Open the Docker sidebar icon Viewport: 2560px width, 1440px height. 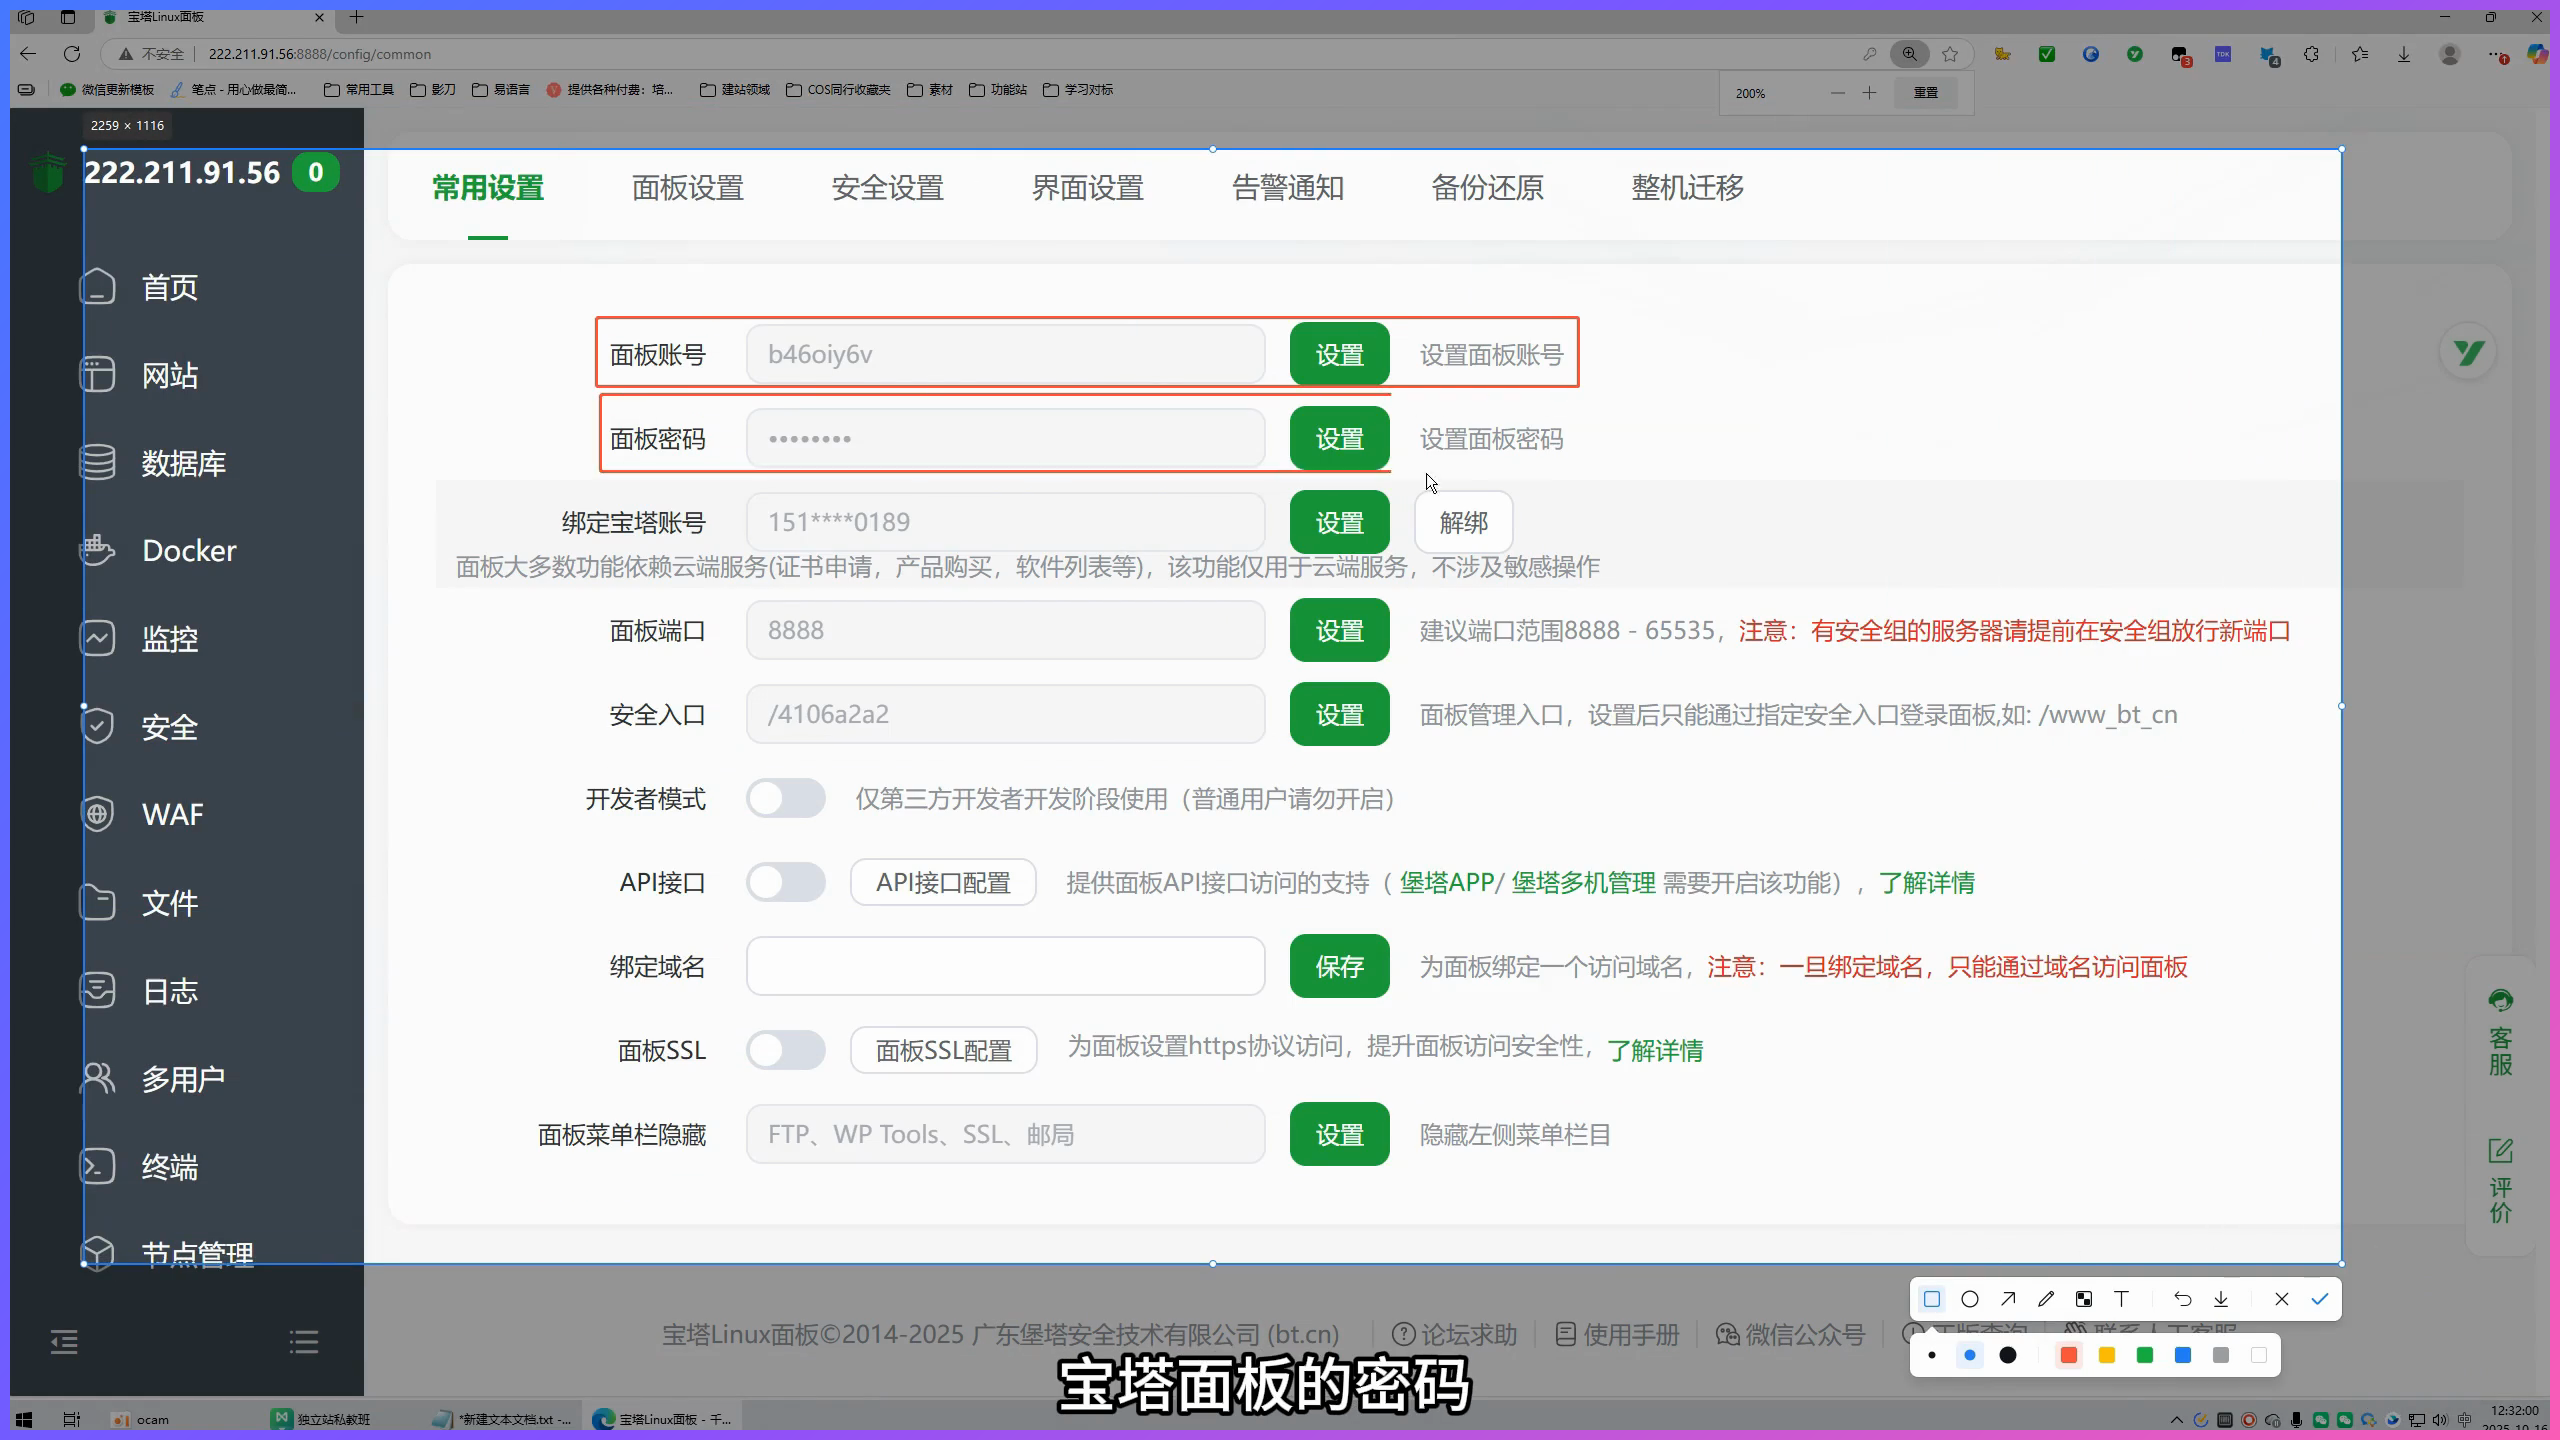97,550
